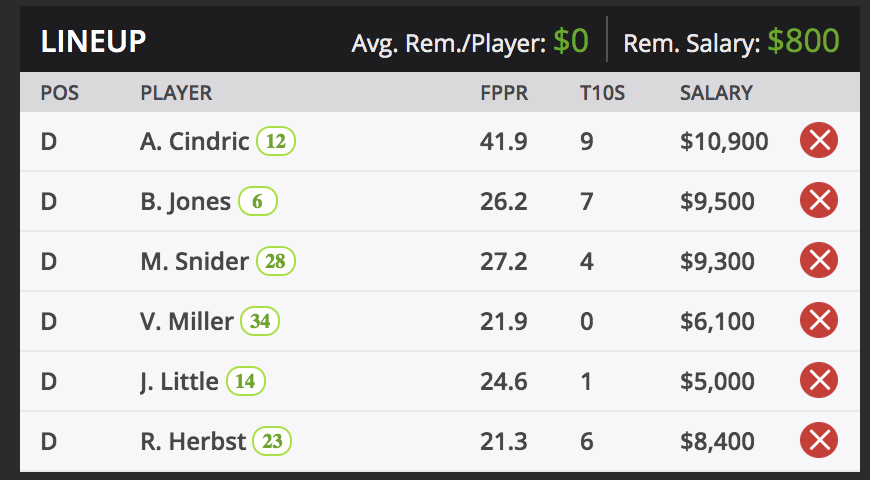The height and width of the screenshot is (480, 870).
Task: Remove A. Cindric from the lineup
Action: coord(819,141)
